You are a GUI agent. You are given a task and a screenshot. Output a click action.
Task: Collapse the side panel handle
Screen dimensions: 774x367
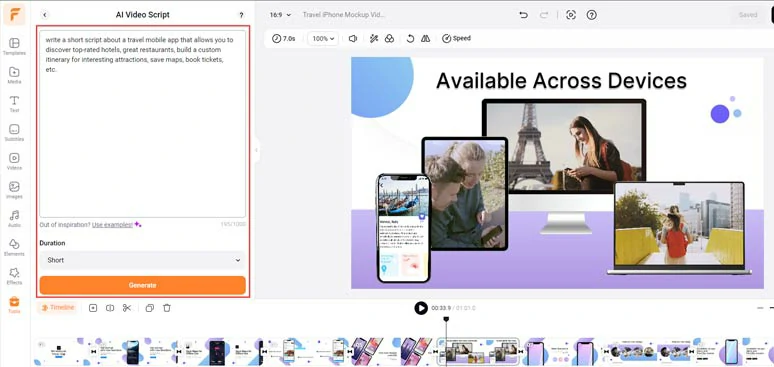[257, 150]
